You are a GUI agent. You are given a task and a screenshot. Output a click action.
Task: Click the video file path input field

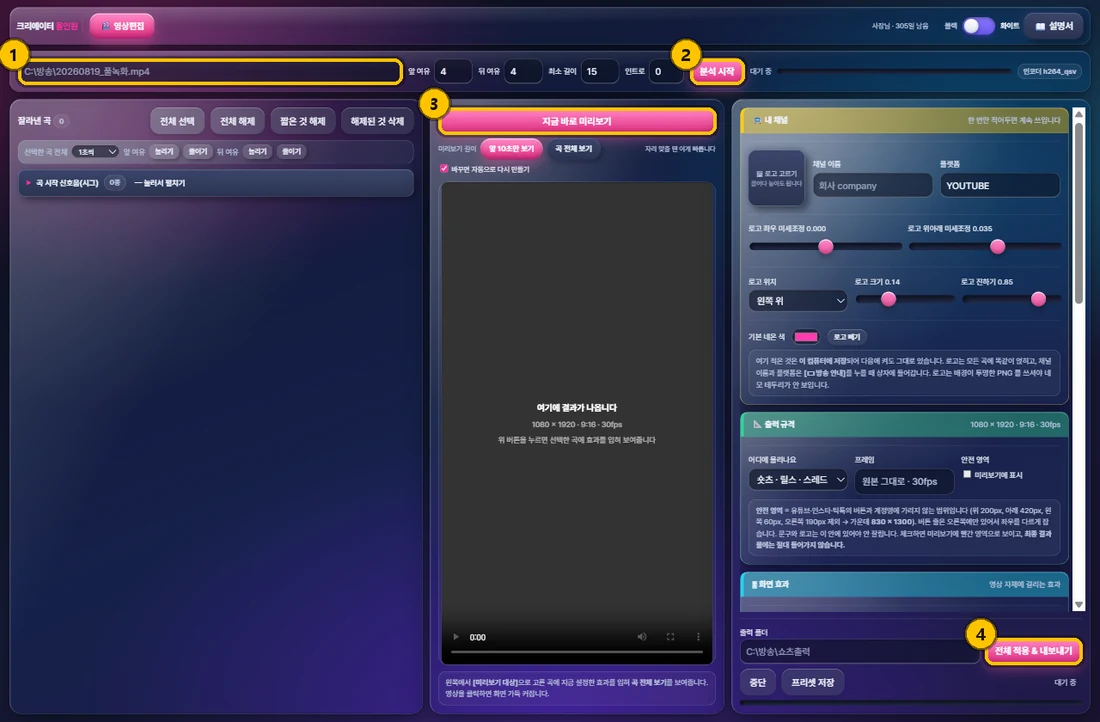210,72
